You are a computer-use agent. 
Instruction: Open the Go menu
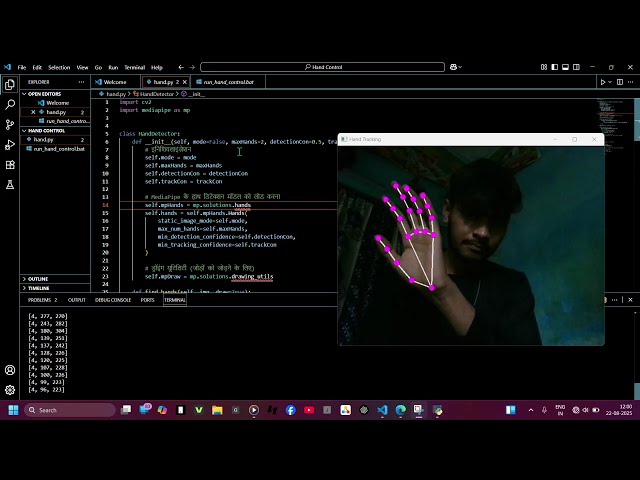[x=98, y=67]
